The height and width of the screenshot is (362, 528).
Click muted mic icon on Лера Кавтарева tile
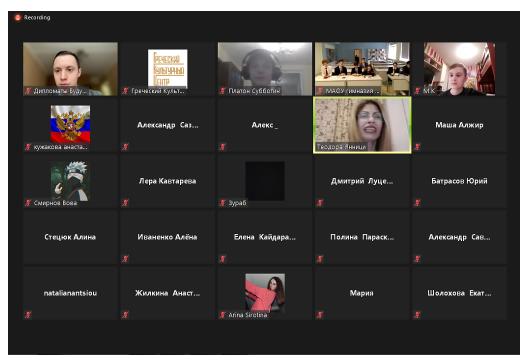pyautogui.click(x=125, y=203)
